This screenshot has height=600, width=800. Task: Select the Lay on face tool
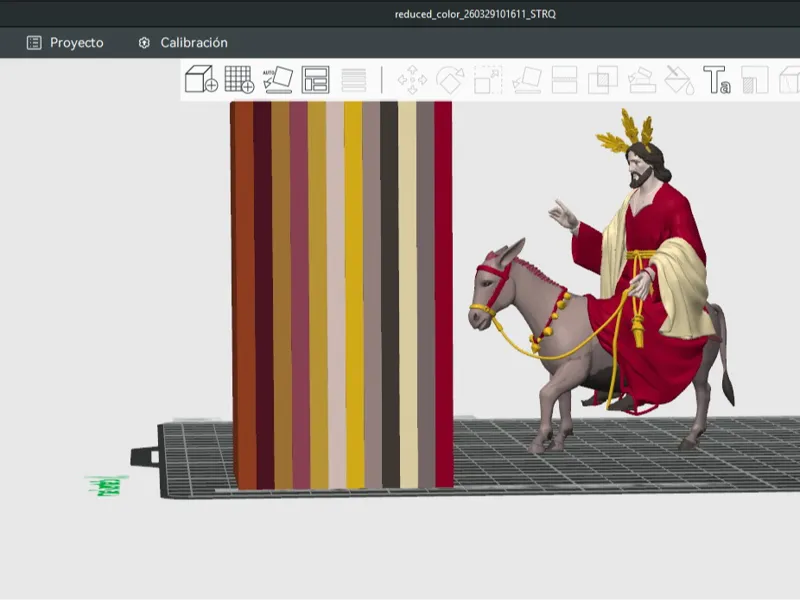click(x=527, y=80)
